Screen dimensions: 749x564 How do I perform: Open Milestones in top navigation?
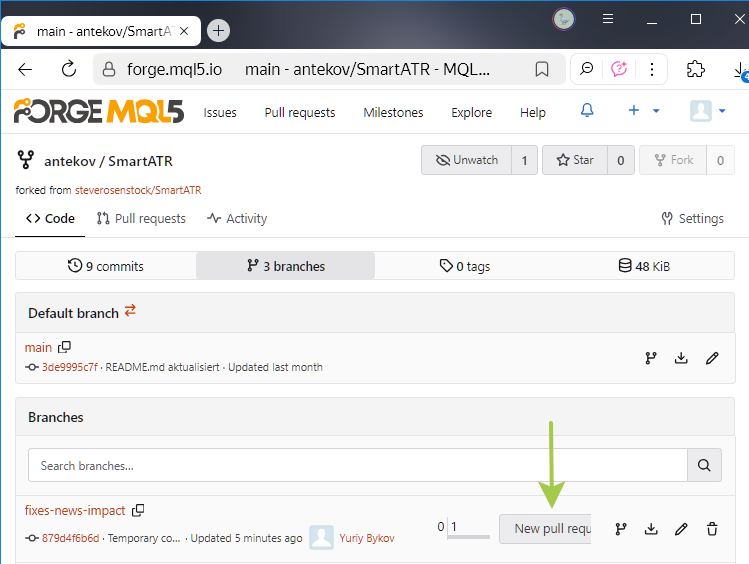[x=393, y=113]
